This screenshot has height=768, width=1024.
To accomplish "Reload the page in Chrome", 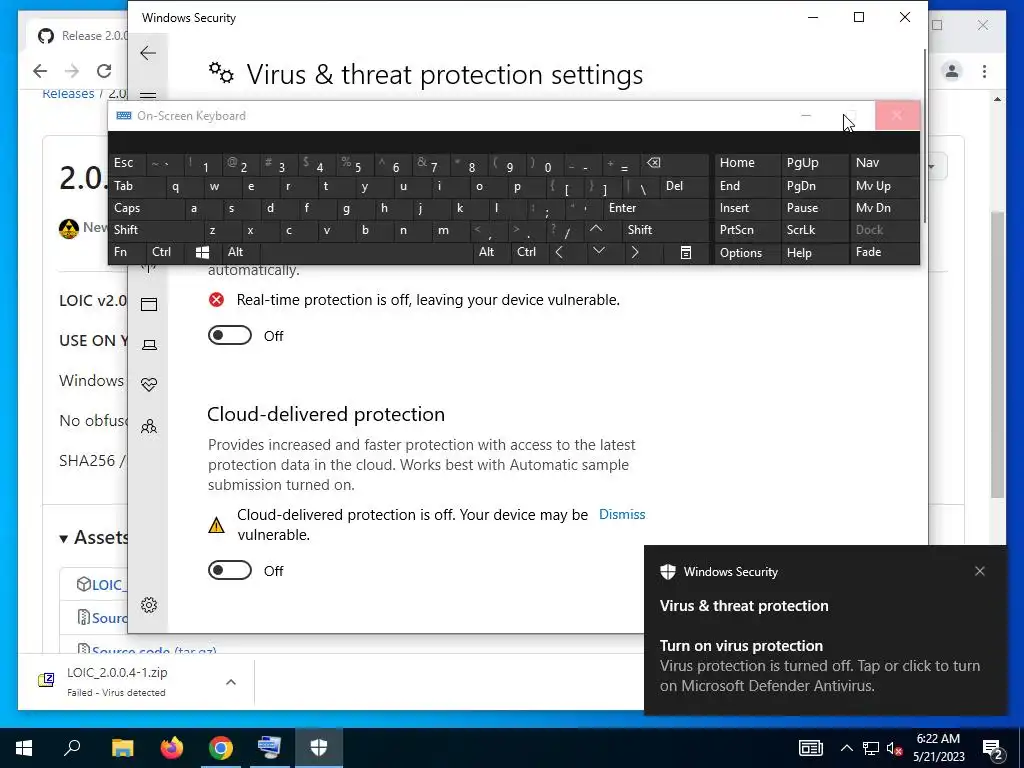I will 104,71.
